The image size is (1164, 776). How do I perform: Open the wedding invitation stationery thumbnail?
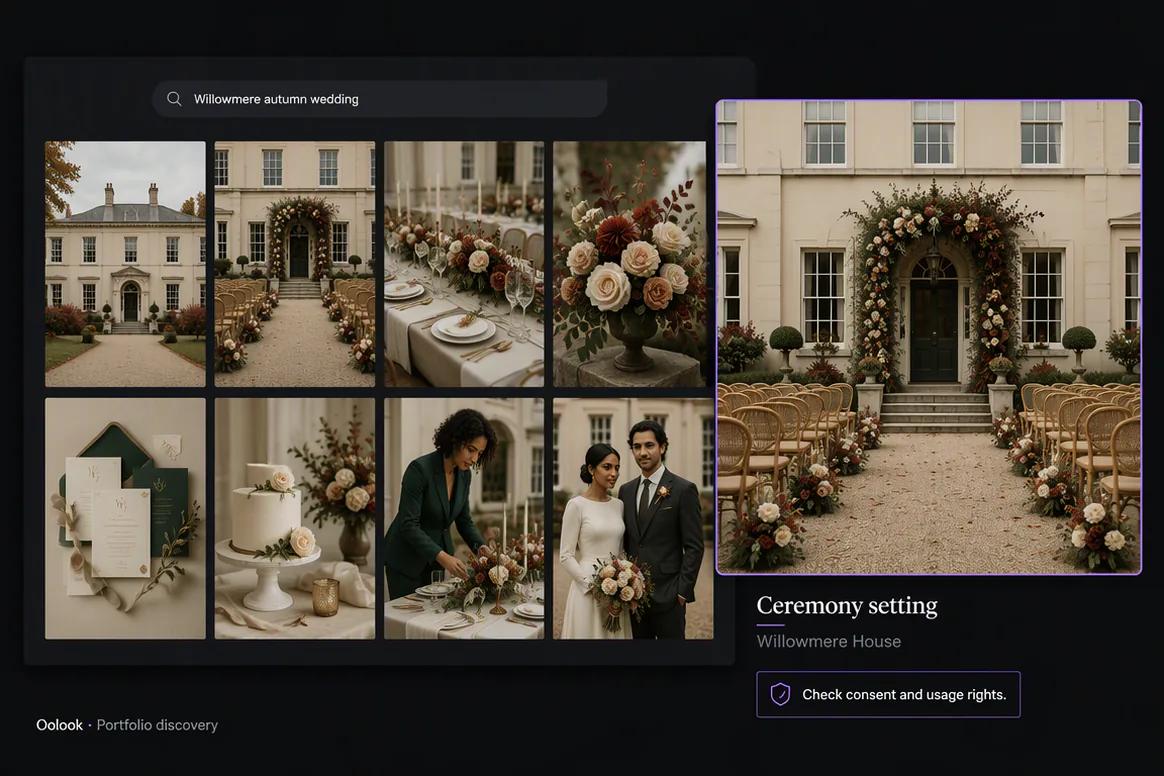(125, 518)
